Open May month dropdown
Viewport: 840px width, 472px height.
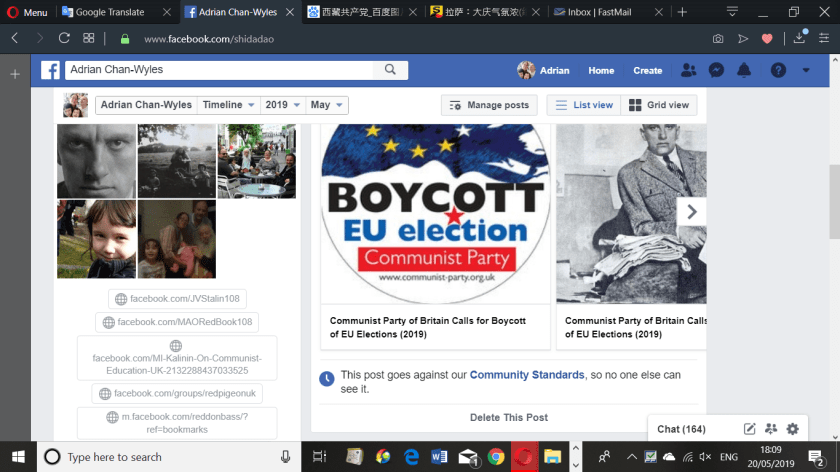coord(327,105)
